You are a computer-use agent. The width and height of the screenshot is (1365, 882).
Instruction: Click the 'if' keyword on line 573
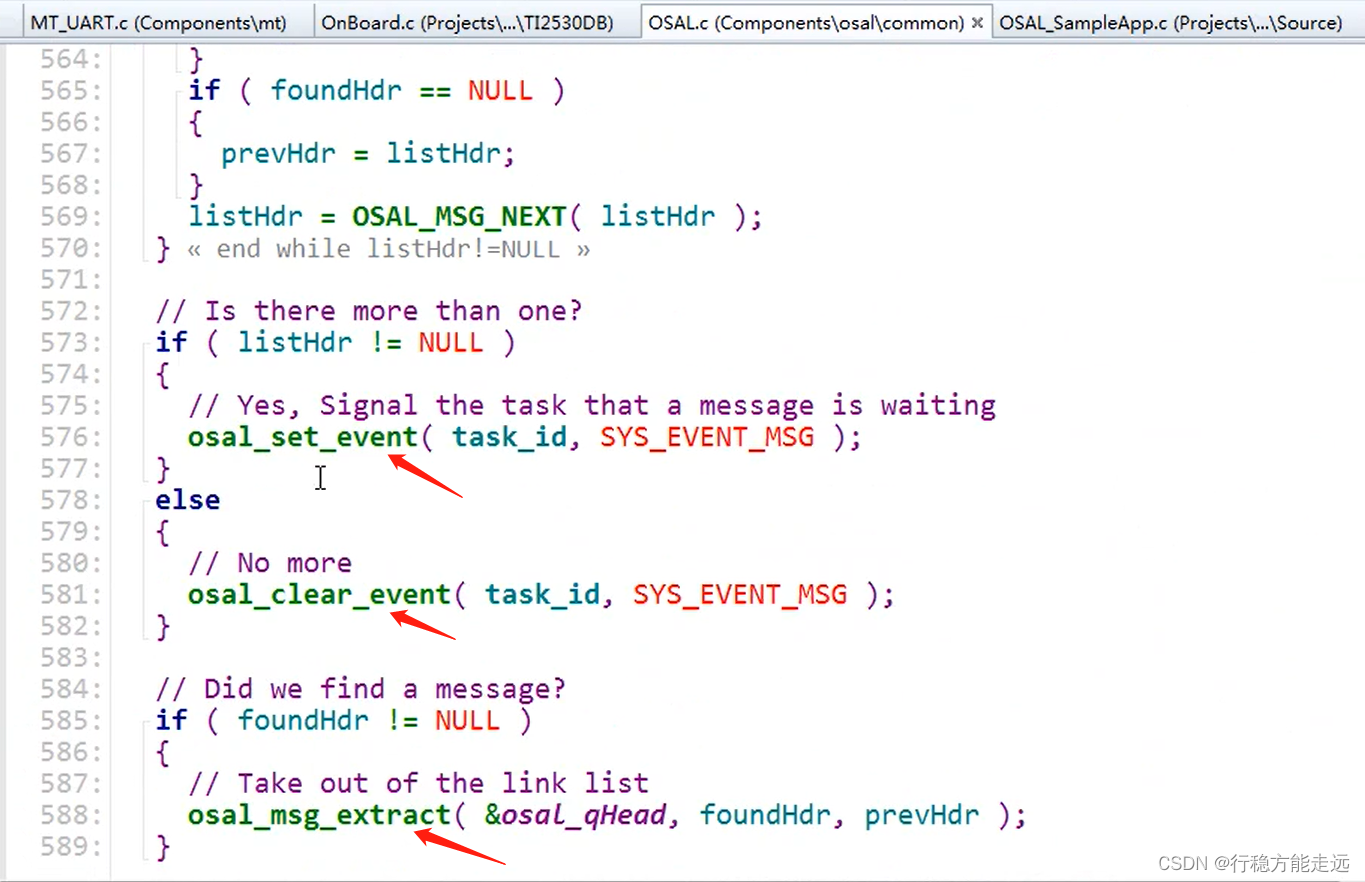tap(171, 343)
